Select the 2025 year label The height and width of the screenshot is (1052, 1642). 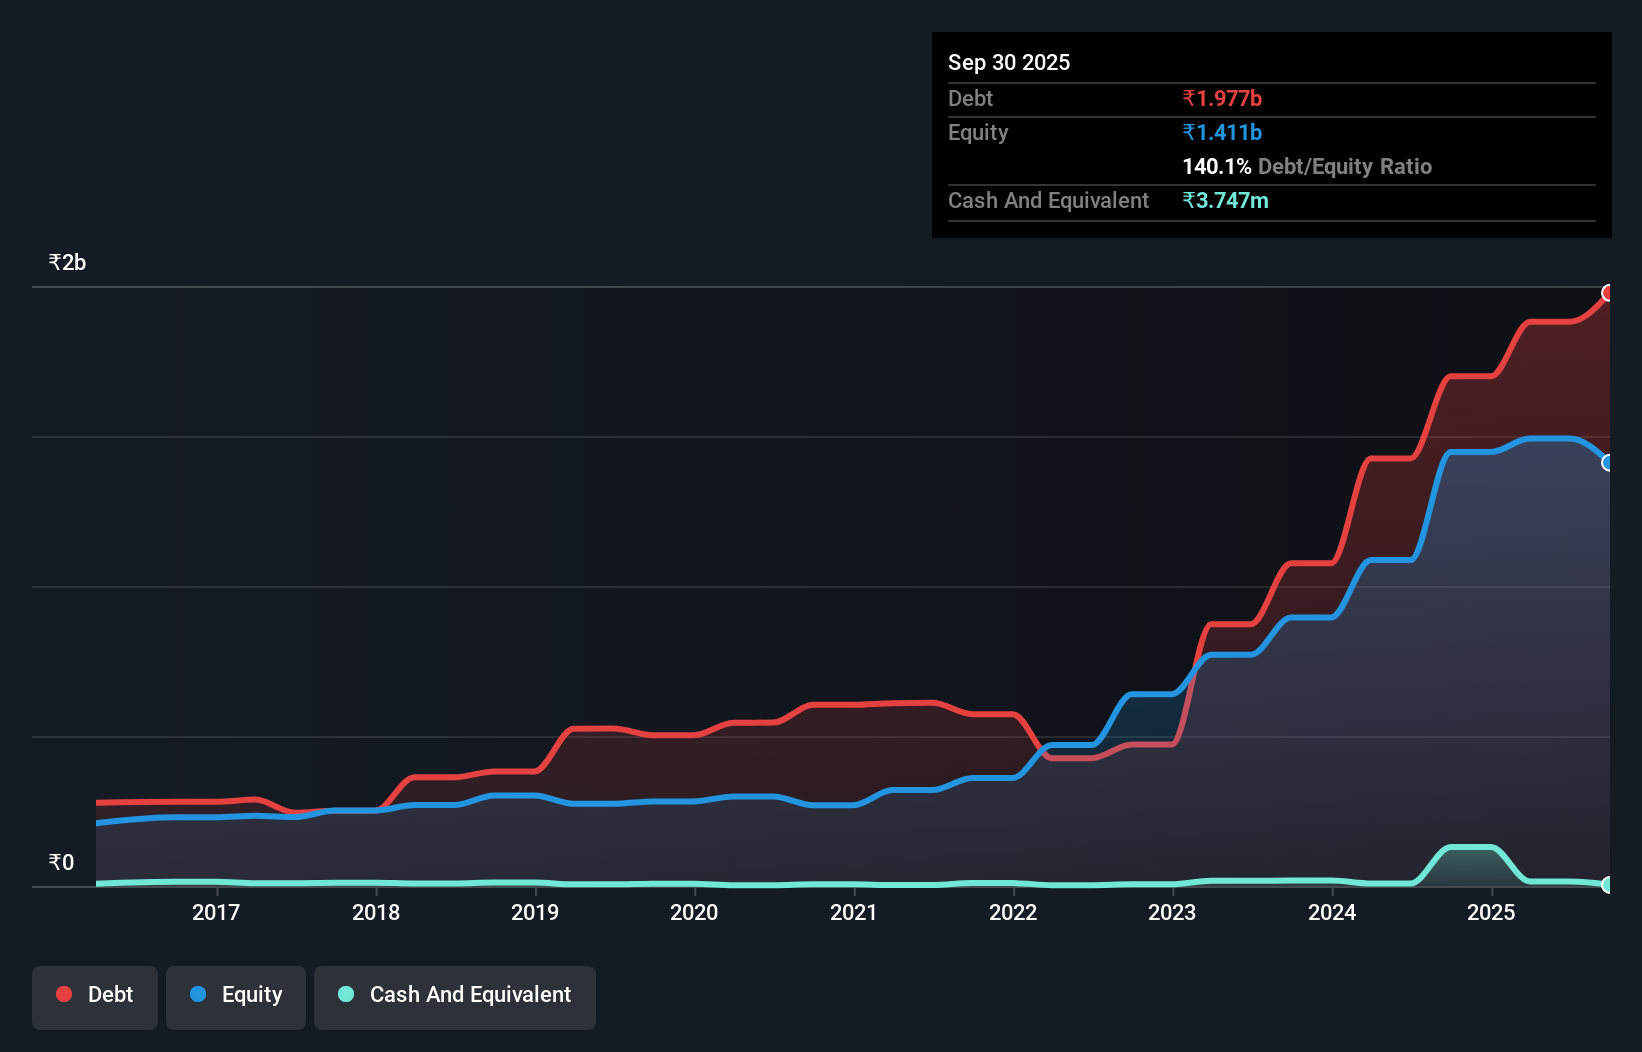(1491, 912)
